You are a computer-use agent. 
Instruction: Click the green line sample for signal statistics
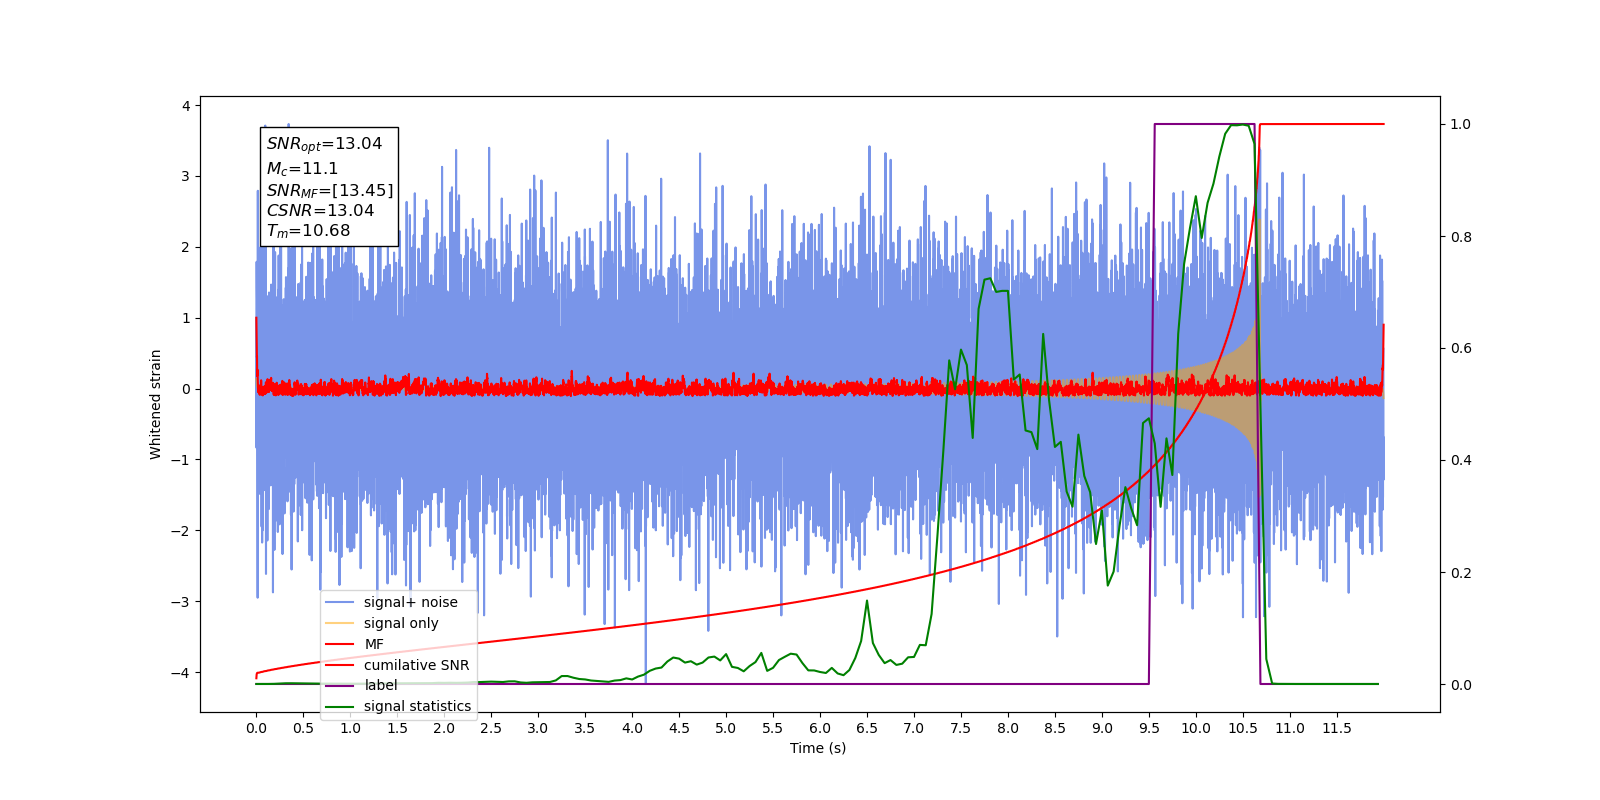340,707
